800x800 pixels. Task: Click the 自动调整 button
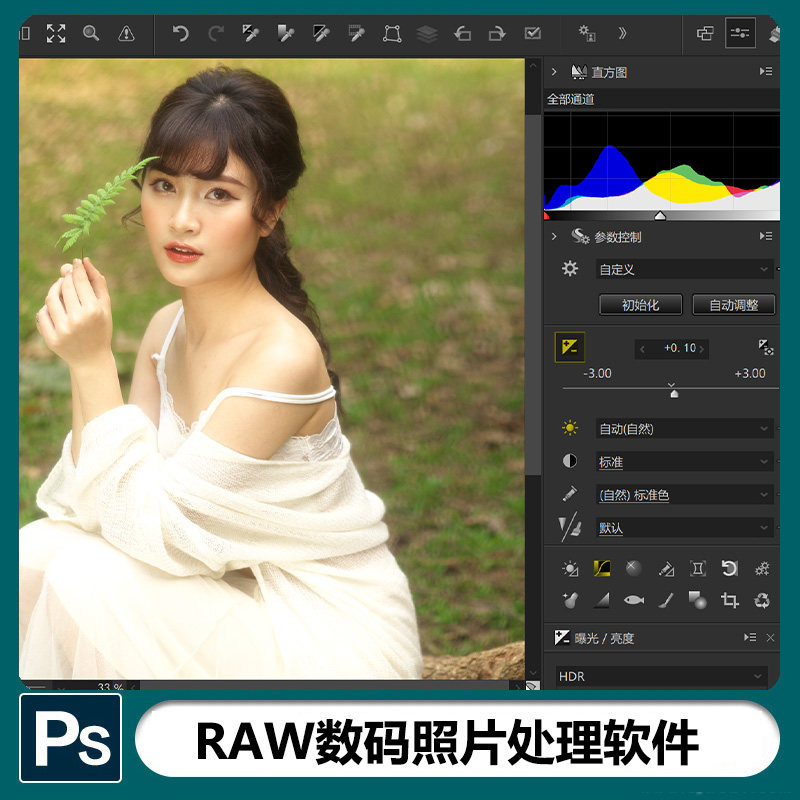coord(734,305)
